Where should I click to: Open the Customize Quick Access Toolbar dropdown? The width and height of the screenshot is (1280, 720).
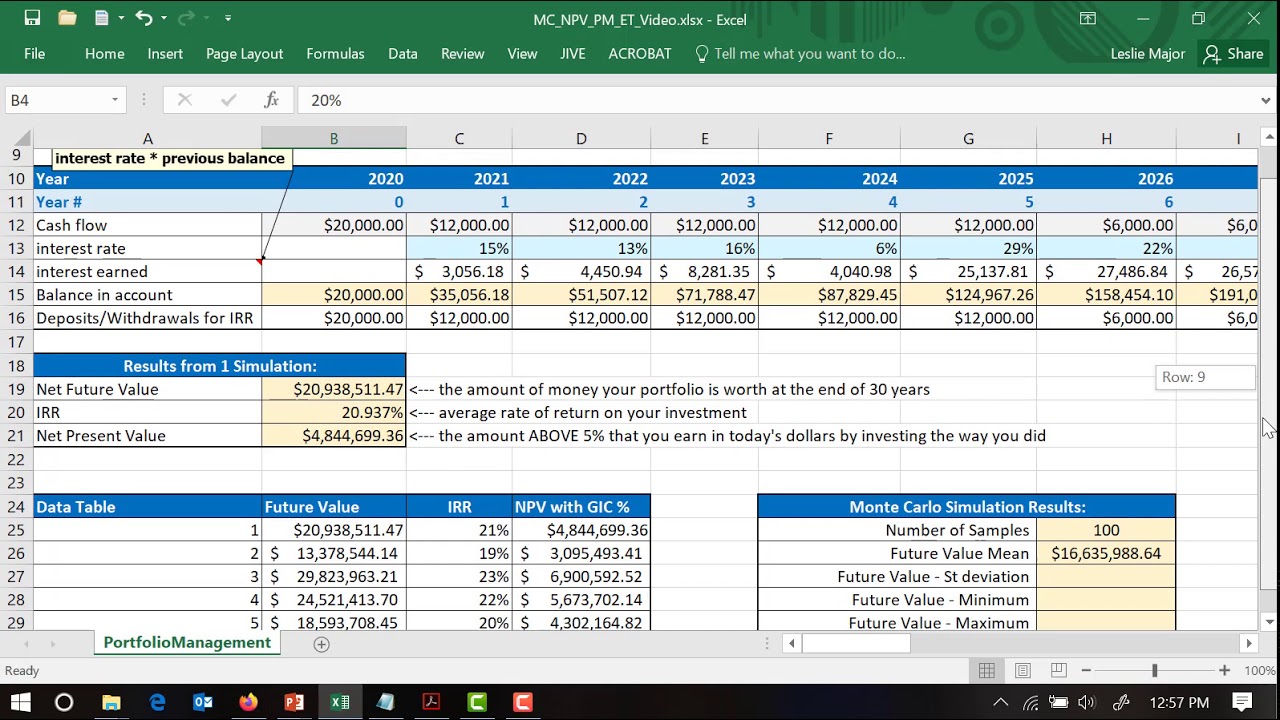228,18
